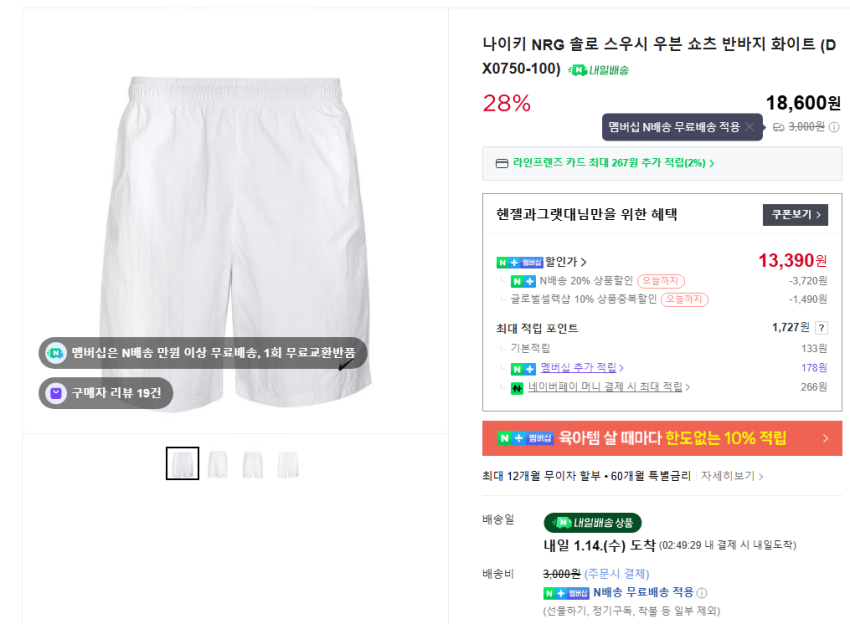Viewport: 850px width, 624px height.
Task: Expand 라인프렌즈 카드 추가 적립 details
Action: click(711, 163)
